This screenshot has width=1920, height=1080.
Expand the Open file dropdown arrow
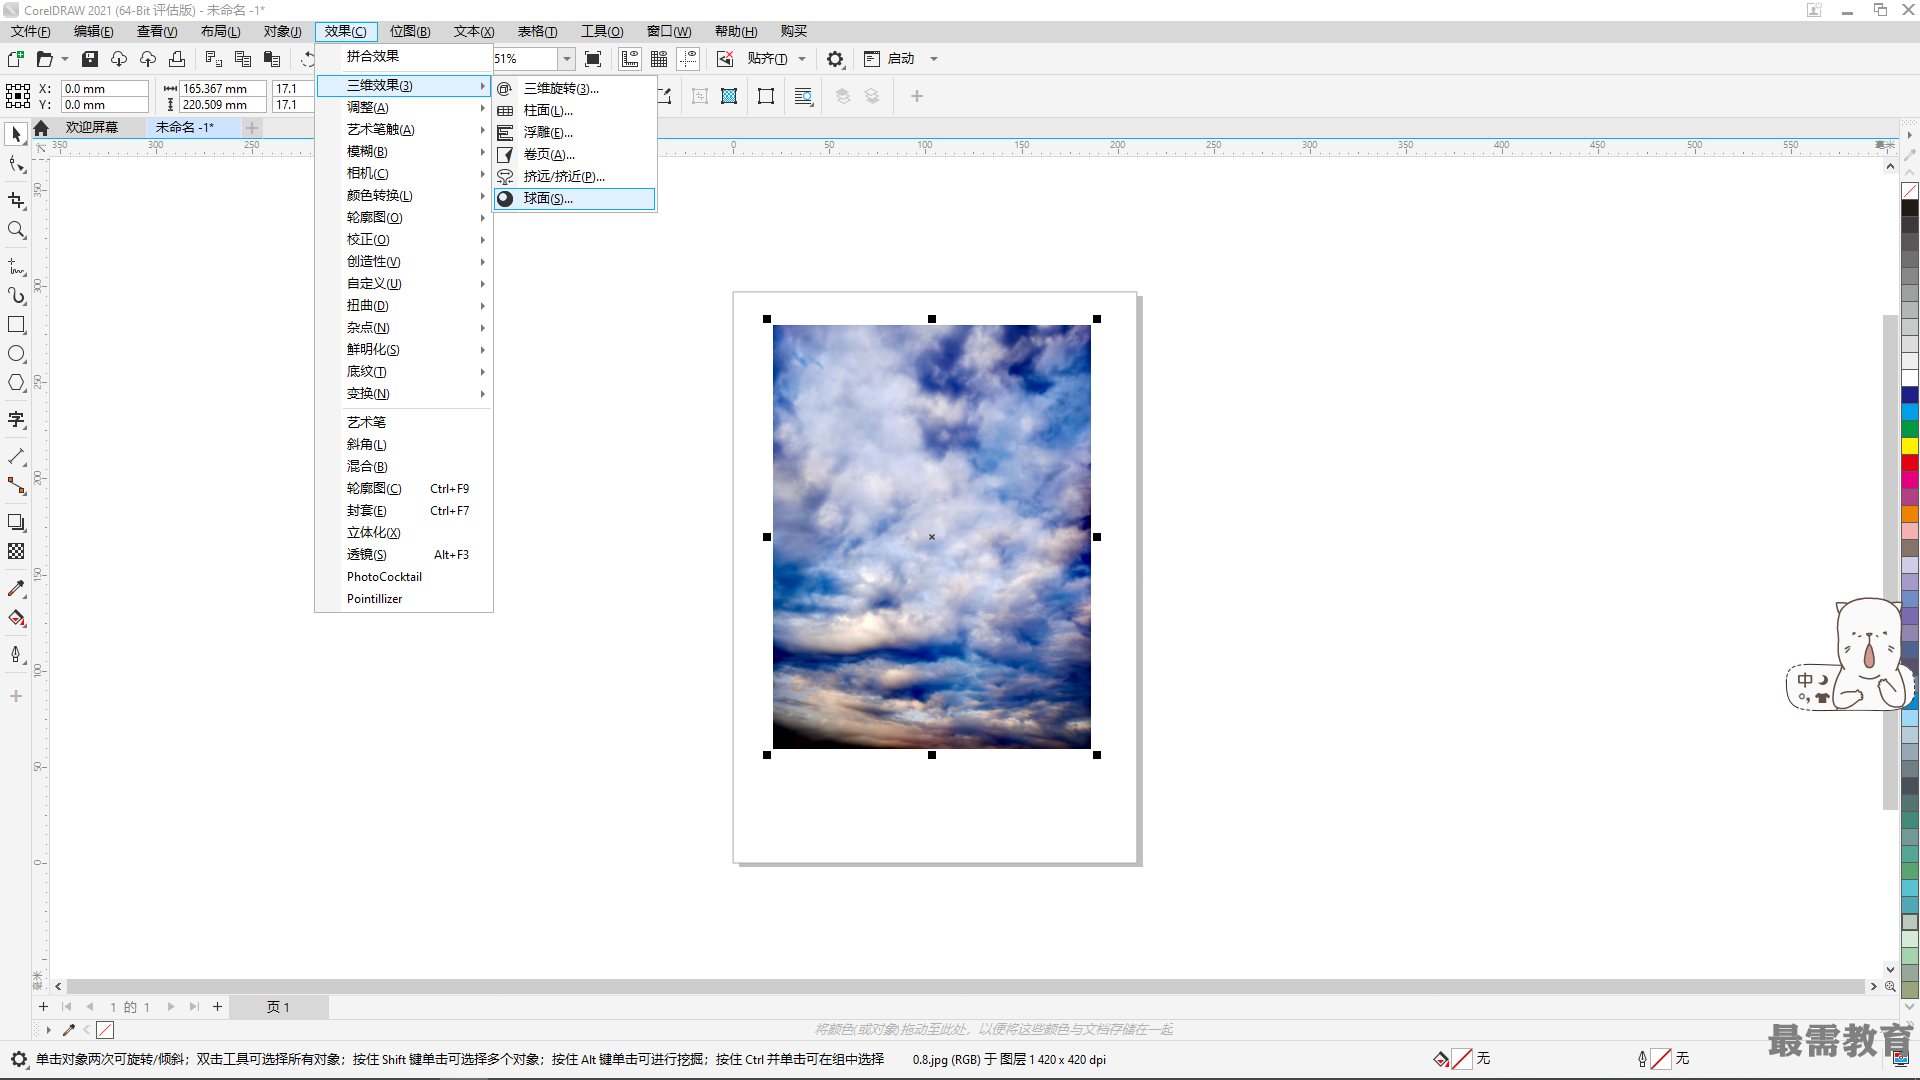coord(65,59)
